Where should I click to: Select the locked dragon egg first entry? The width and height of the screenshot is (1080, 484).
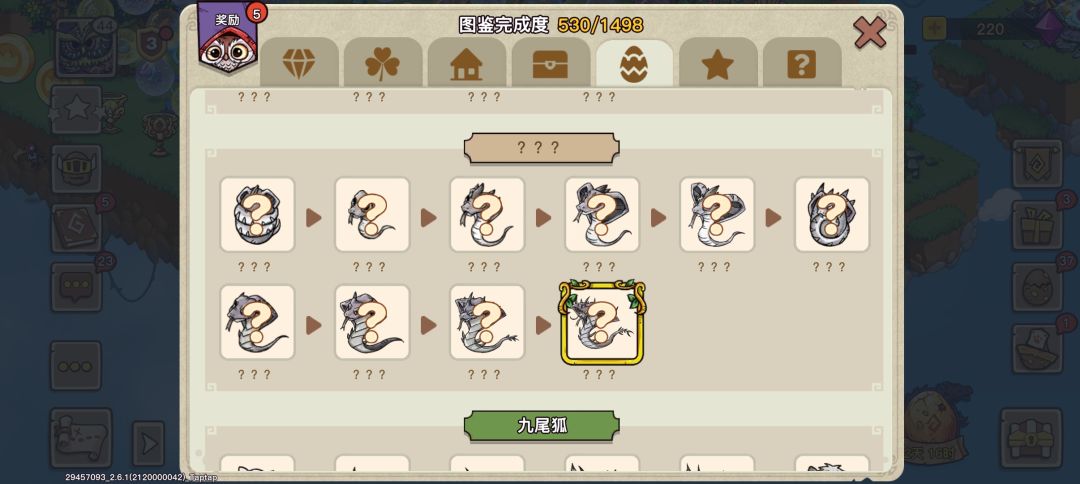[x=257, y=214]
